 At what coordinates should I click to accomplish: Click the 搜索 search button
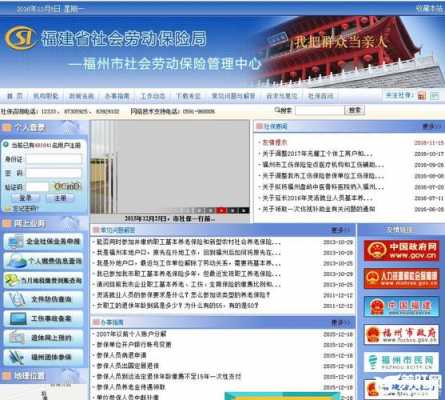tap(355, 110)
